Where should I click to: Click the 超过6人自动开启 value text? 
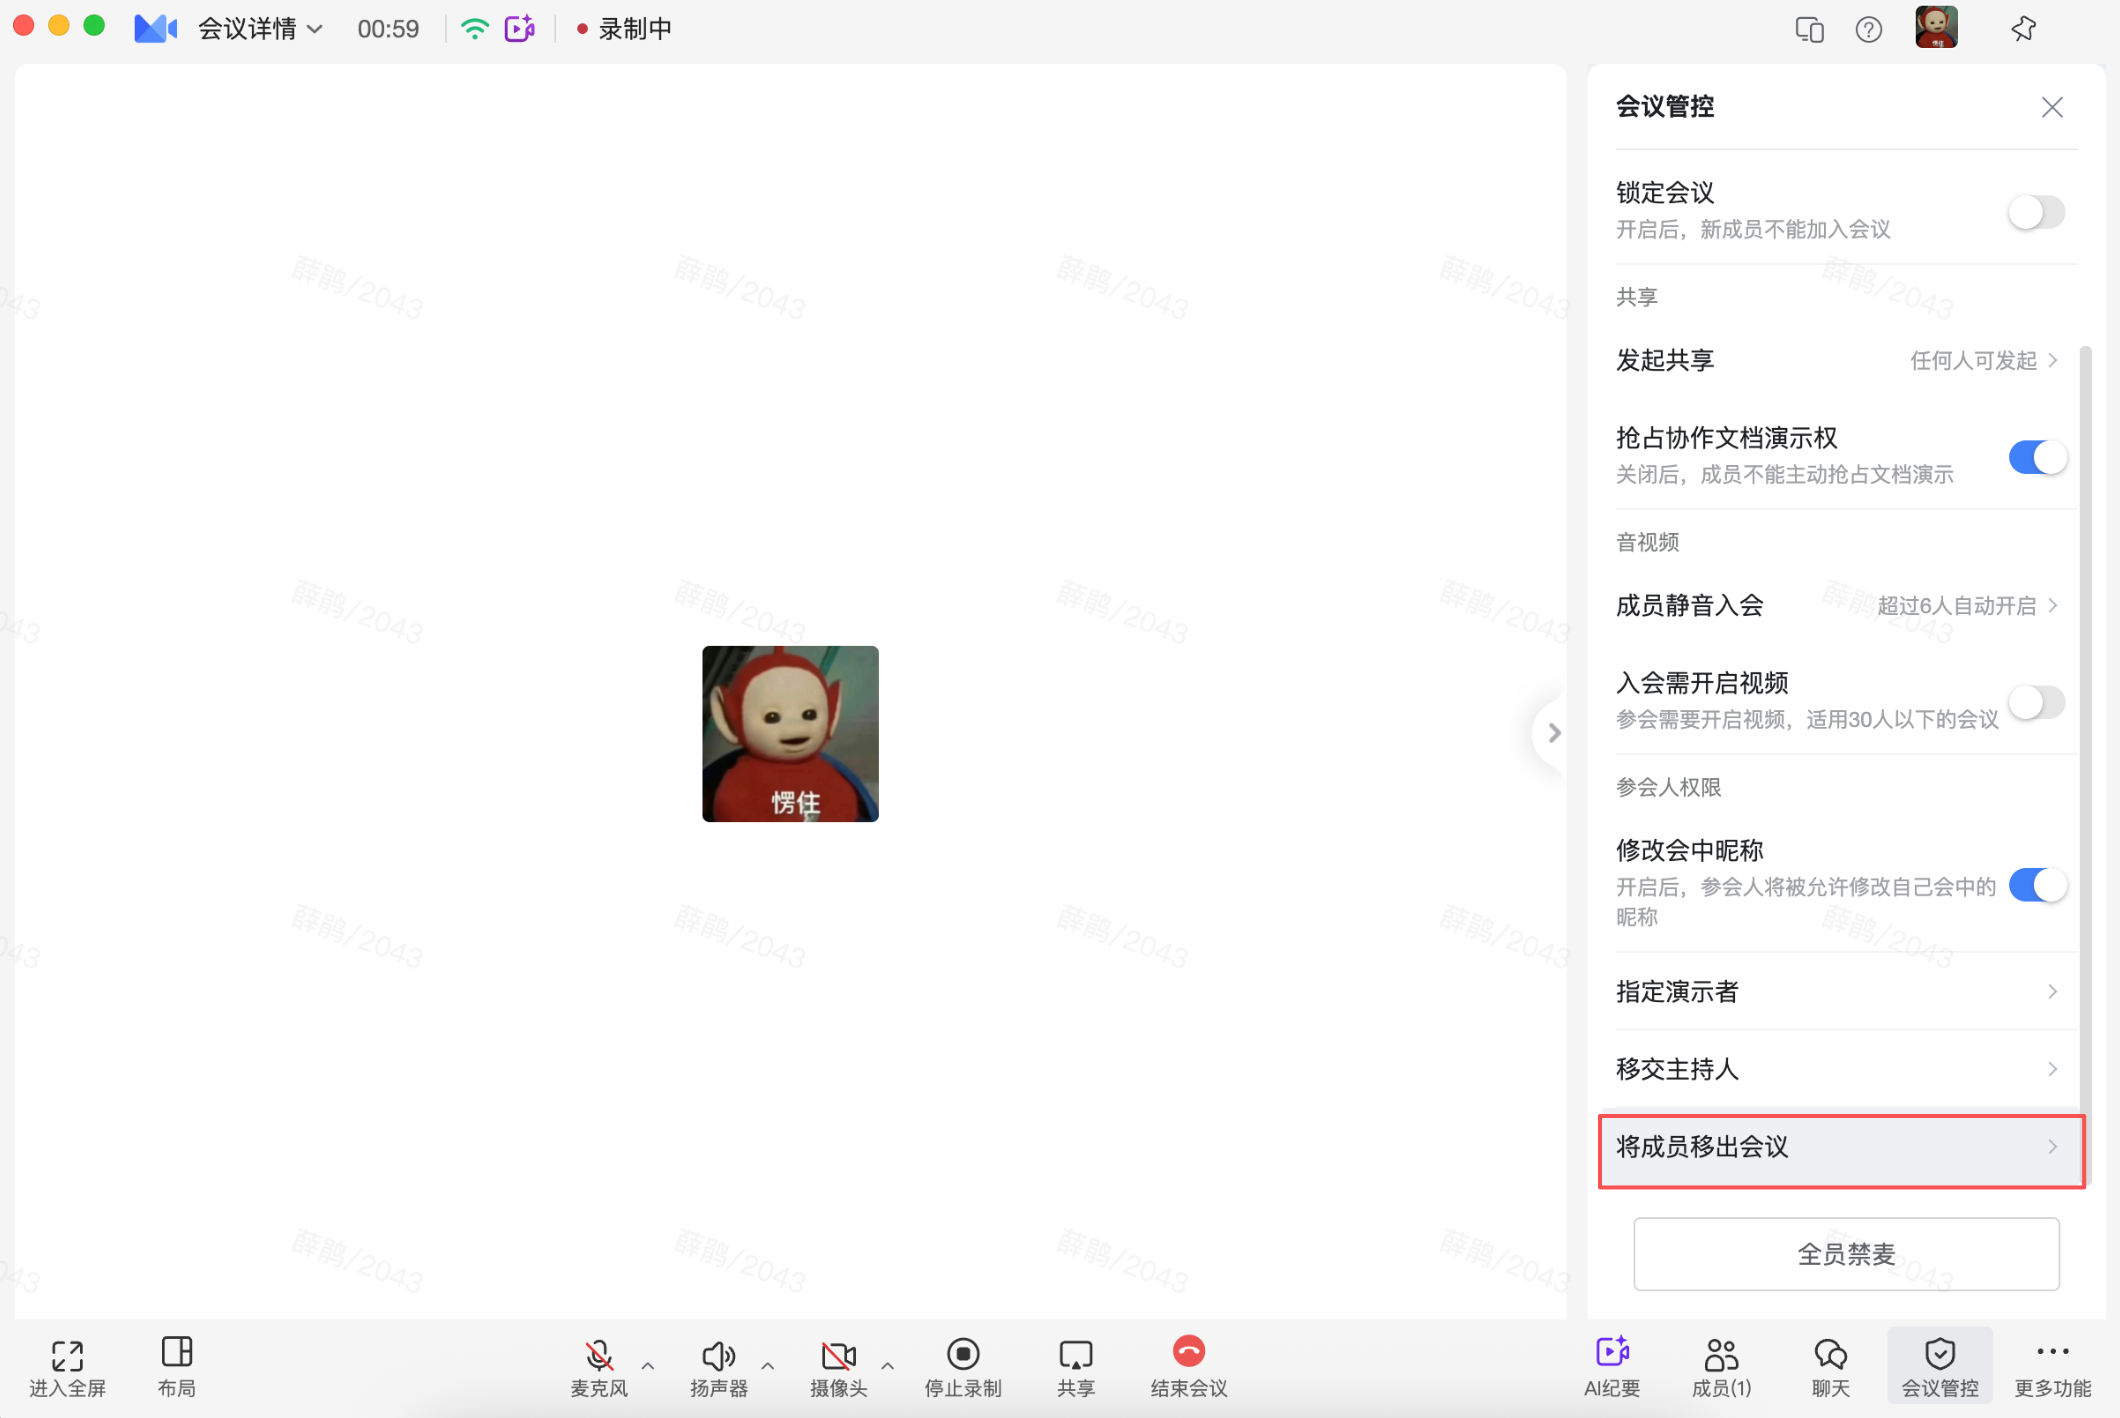coord(1956,605)
